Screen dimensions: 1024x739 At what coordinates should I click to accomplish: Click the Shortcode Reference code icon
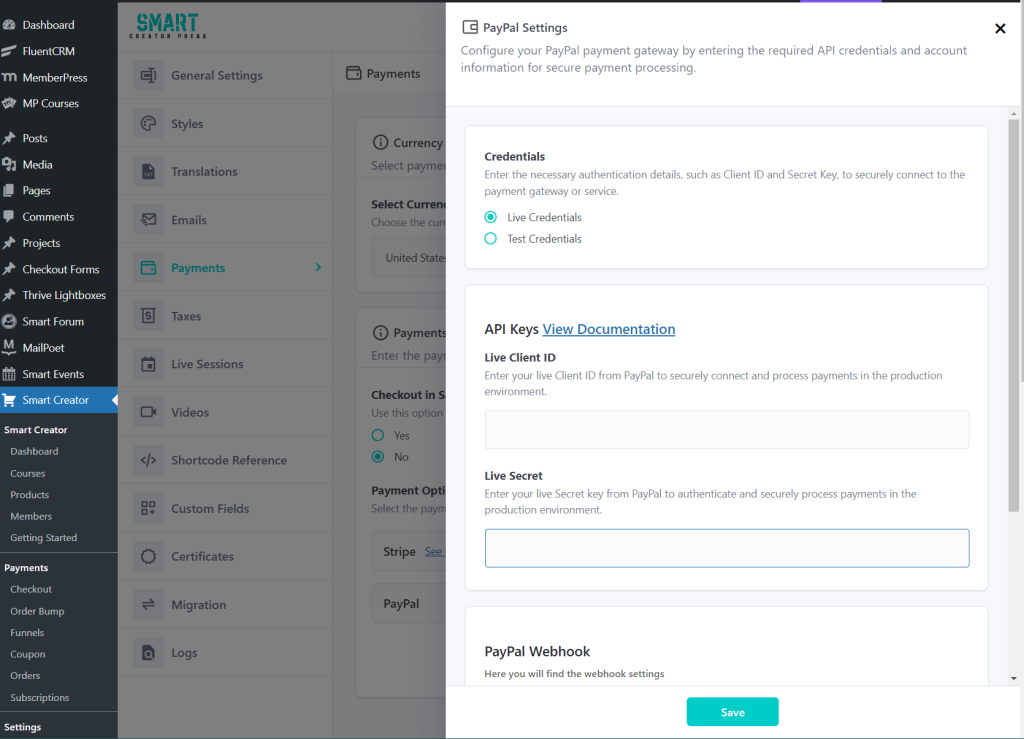pyautogui.click(x=149, y=460)
